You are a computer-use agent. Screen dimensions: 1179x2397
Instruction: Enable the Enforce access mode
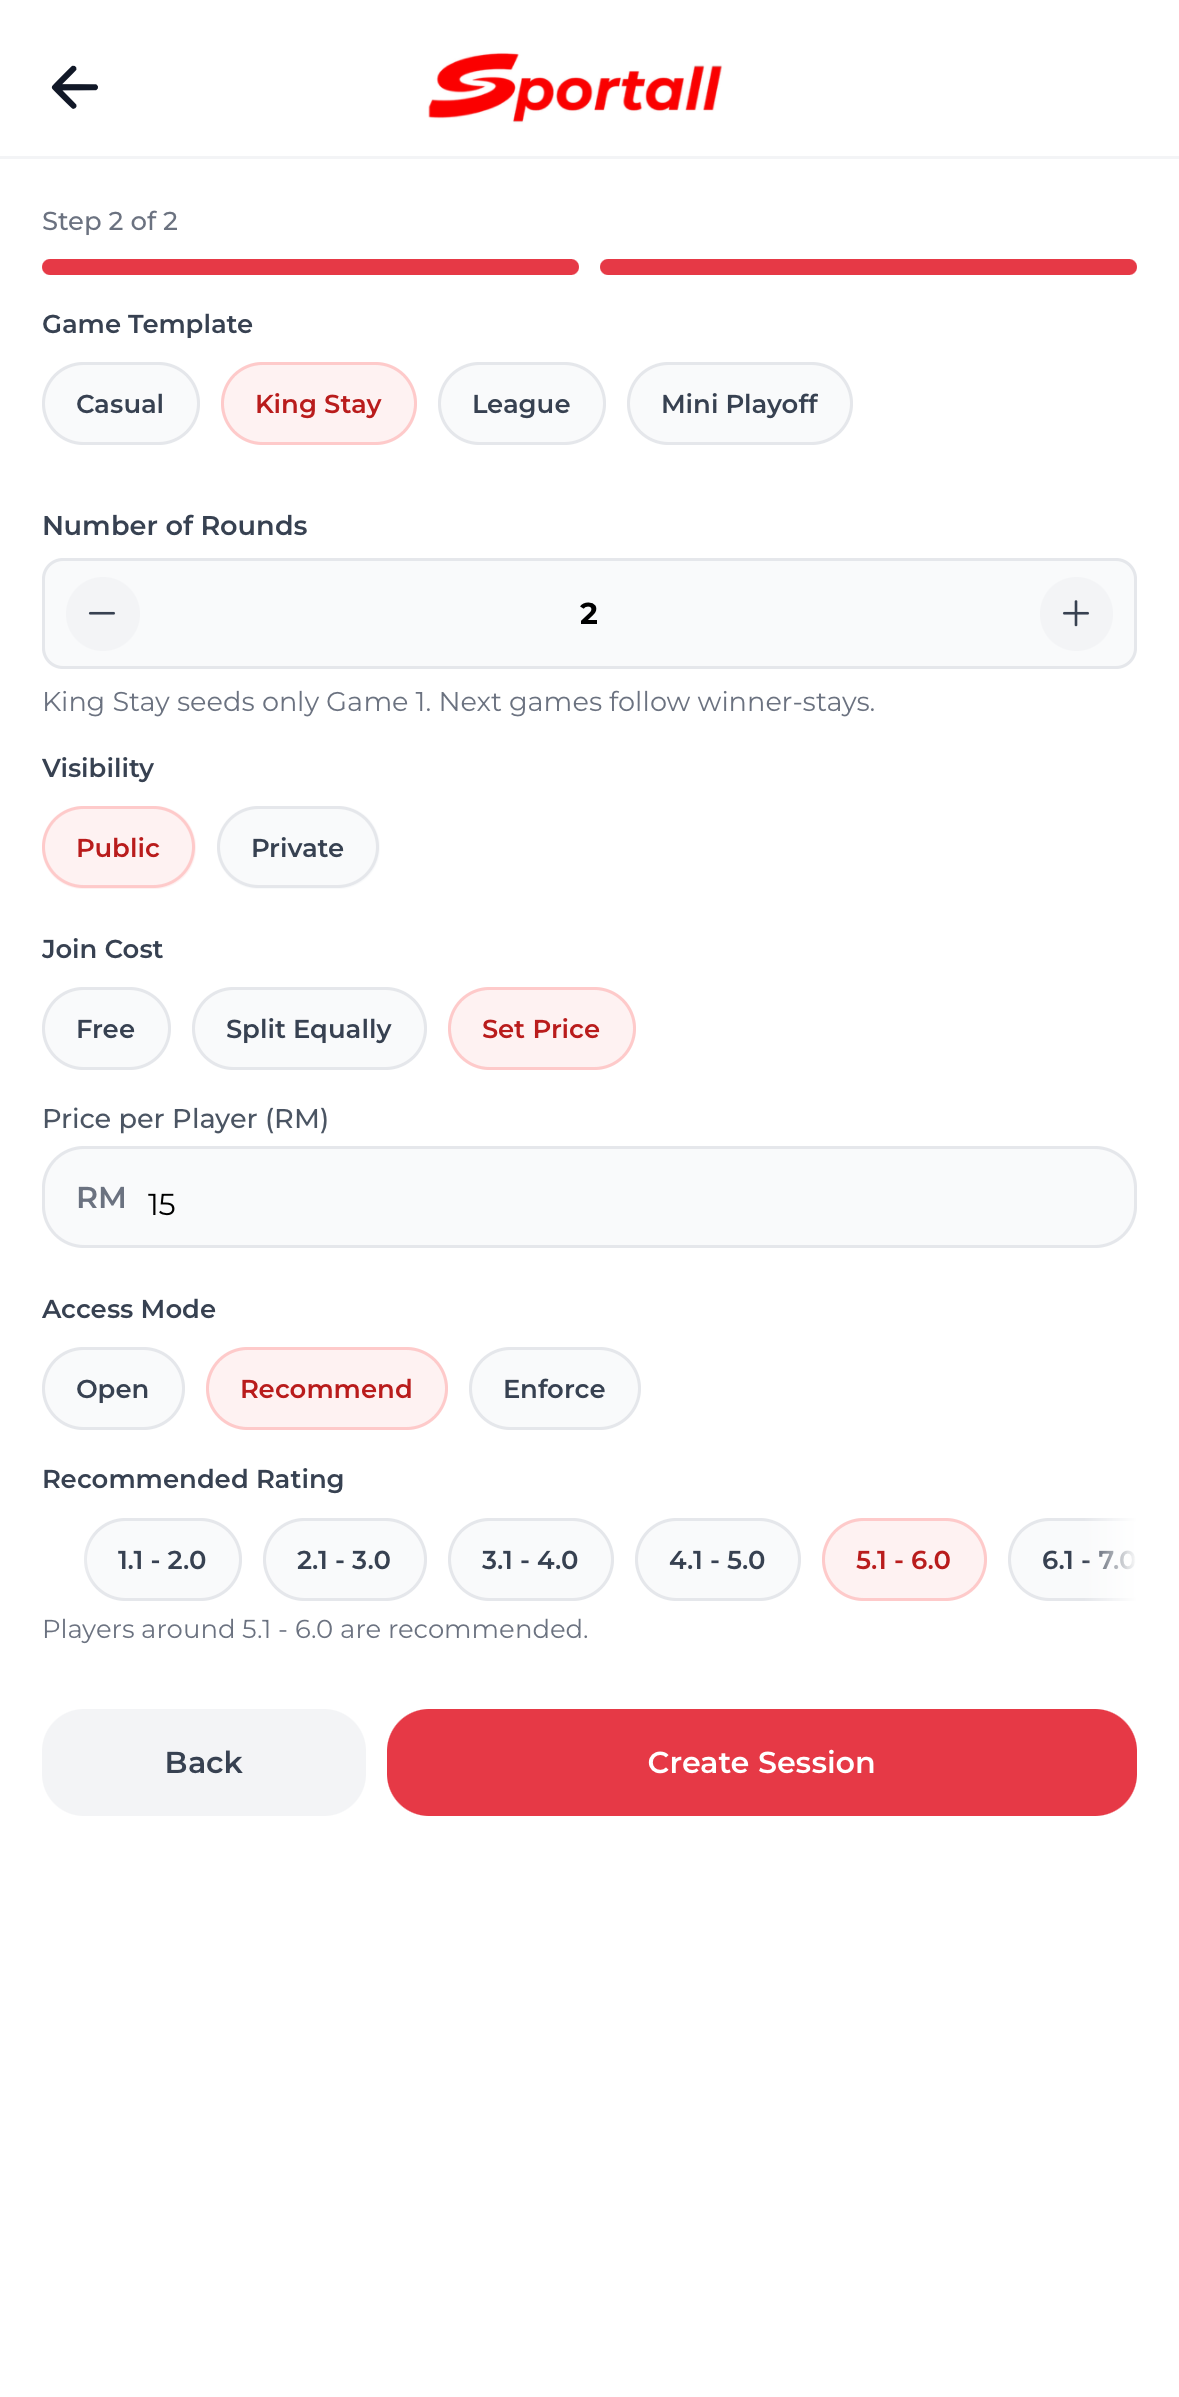point(554,1388)
